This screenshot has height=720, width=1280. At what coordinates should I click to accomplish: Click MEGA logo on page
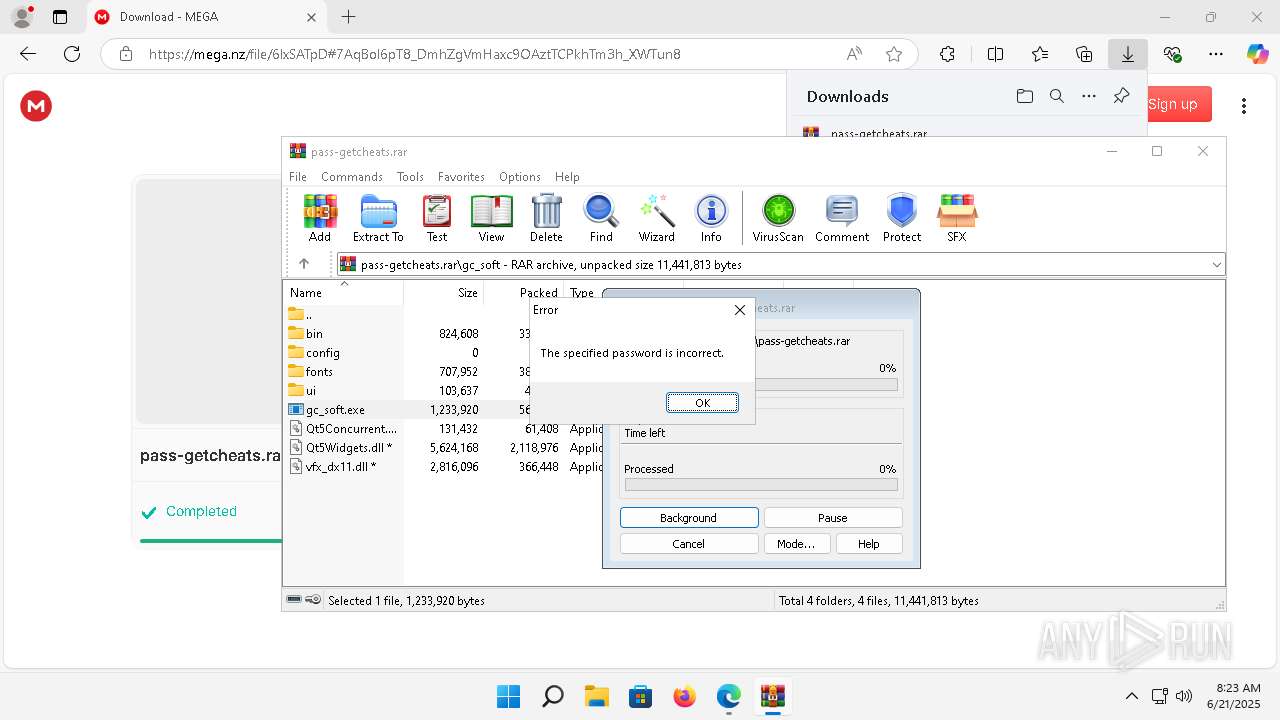[x=36, y=106]
